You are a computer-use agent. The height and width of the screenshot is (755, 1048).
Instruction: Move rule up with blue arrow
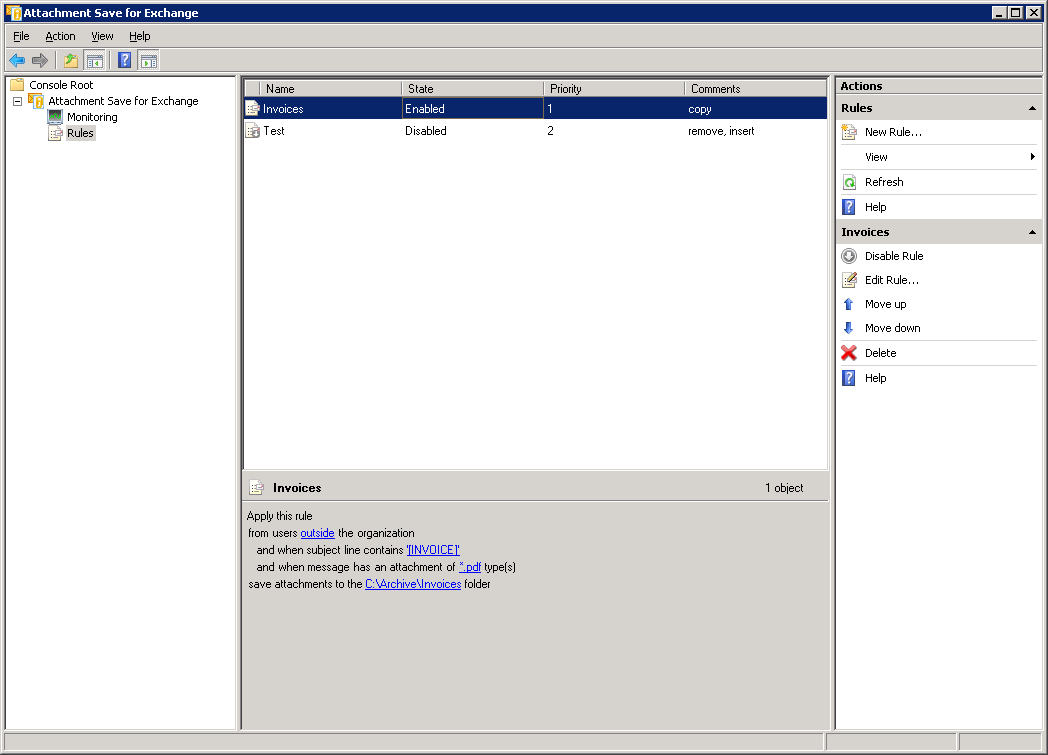pyautogui.click(x=849, y=304)
